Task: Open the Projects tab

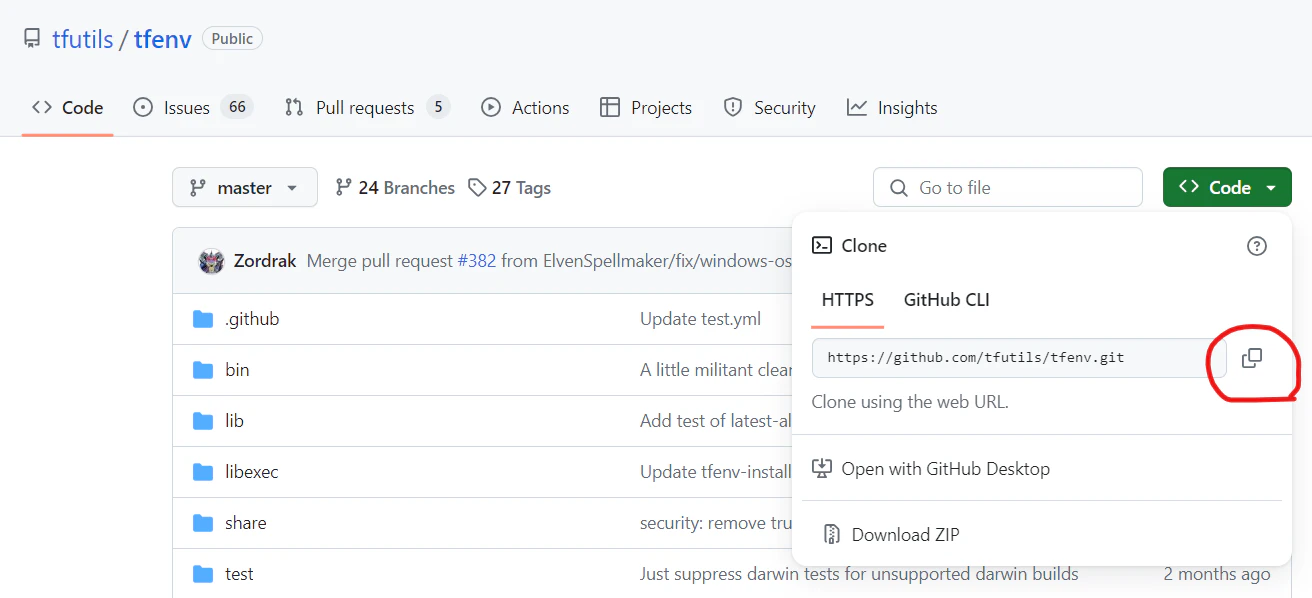Action: [x=646, y=107]
